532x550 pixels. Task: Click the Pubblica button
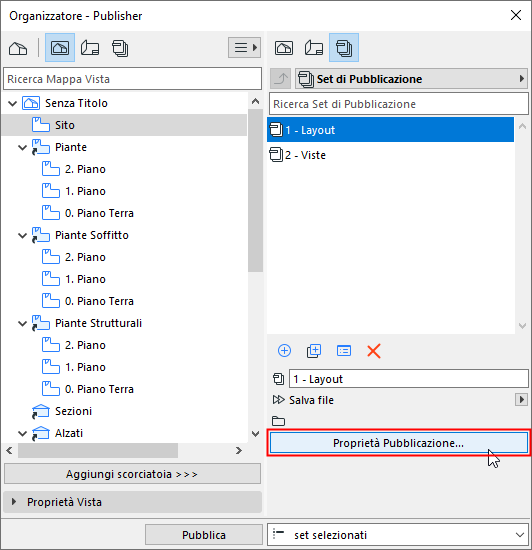click(204, 535)
